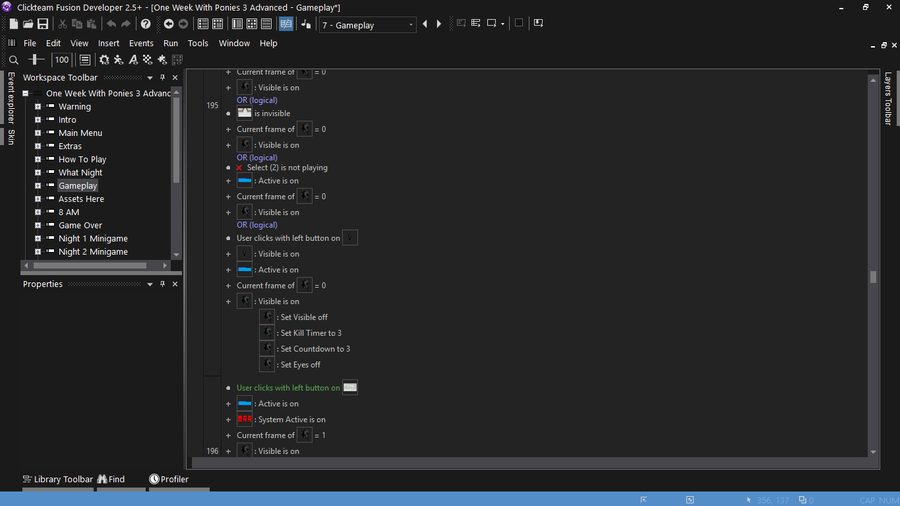Close the Workspace Toolbar panel
Viewport: 900px width, 506px height.
click(x=175, y=77)
